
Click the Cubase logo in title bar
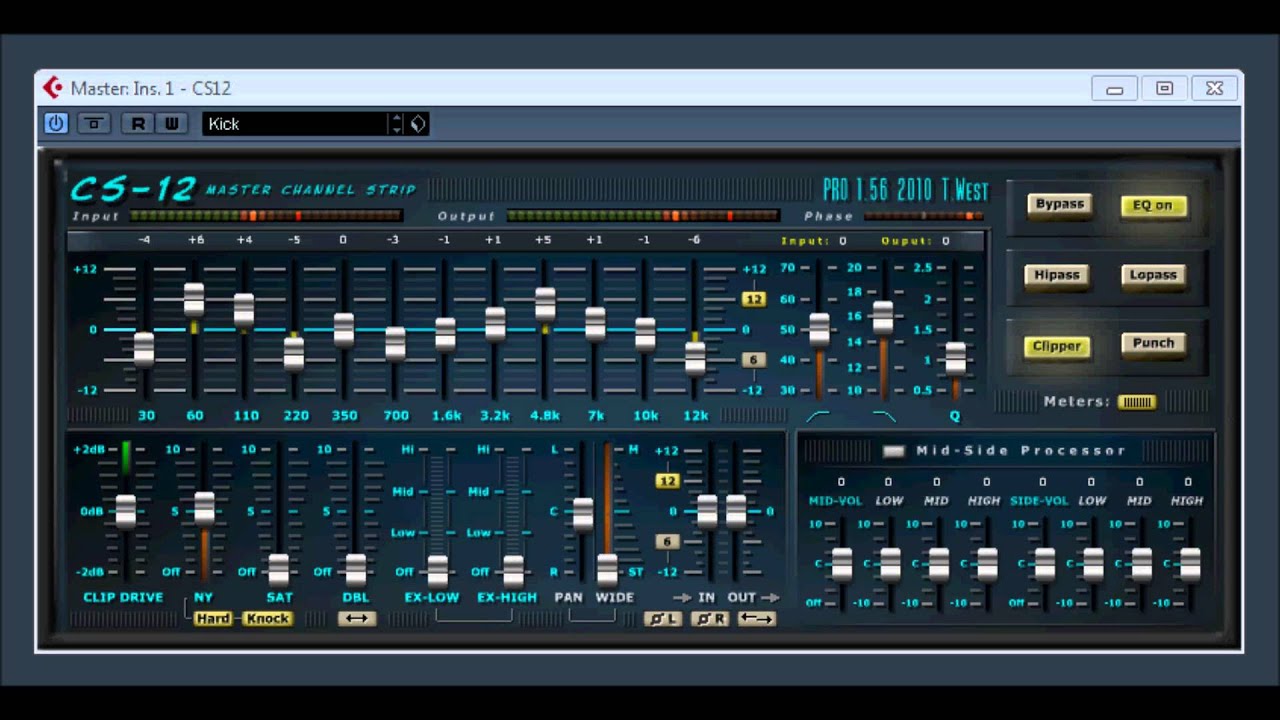[53, 88]
